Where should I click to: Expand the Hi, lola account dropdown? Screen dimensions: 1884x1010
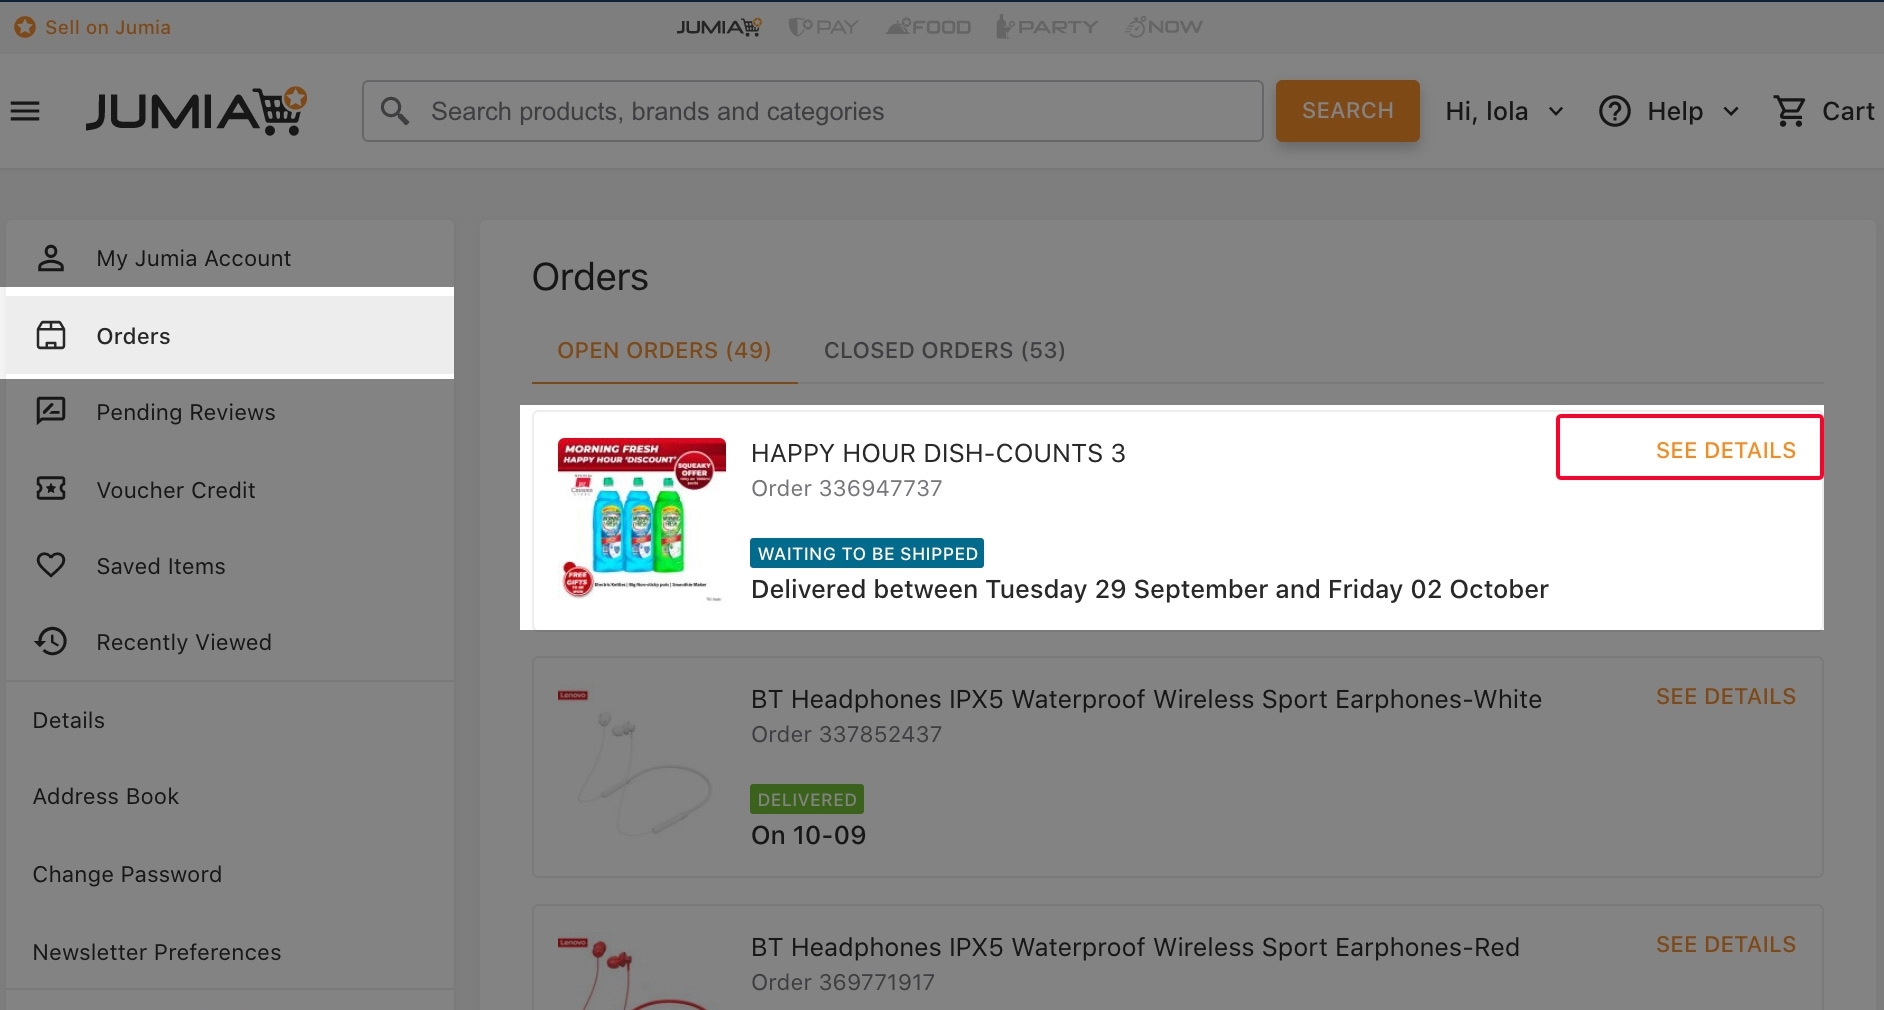[1504, 111]
